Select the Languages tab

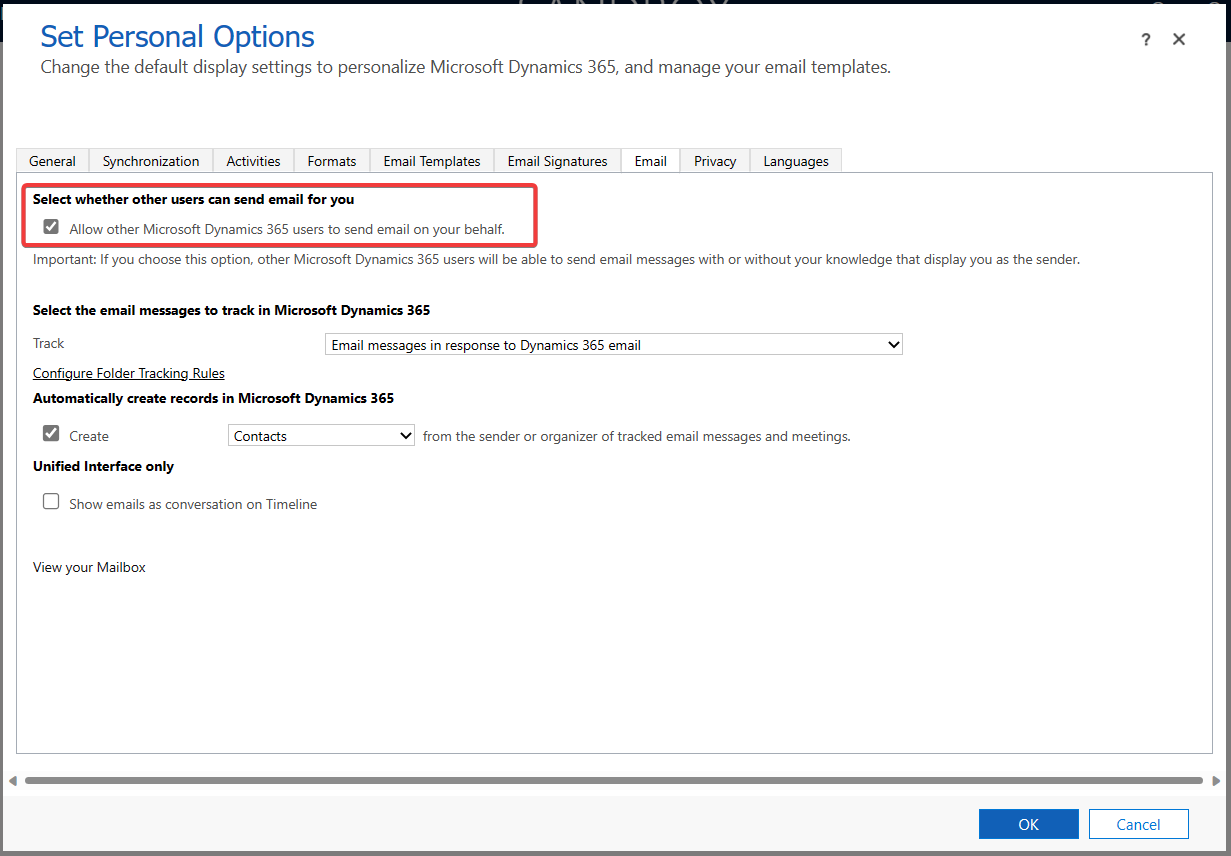(796, 161)
